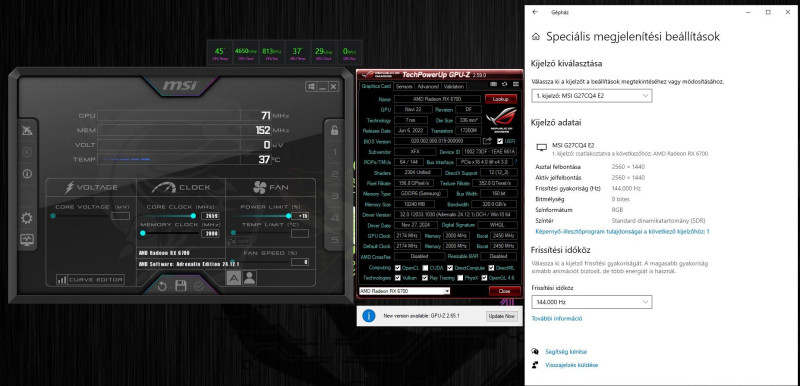Click the Core Clock slider handle
The width and height of the screenshot is (800, 386).
tap(193, 216)
